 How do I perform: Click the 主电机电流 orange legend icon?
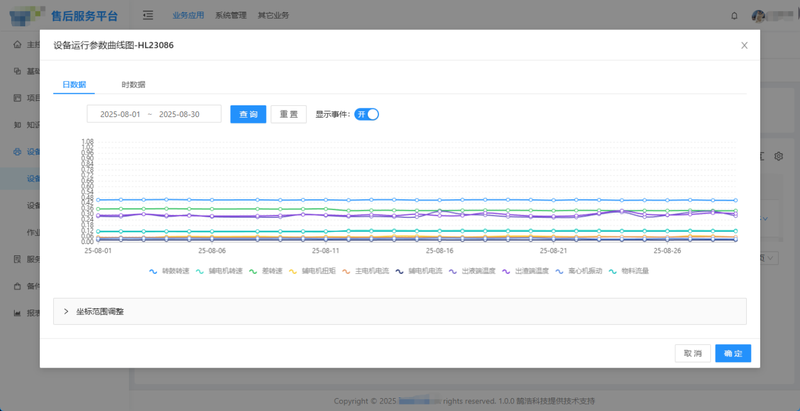pos(346,271)
